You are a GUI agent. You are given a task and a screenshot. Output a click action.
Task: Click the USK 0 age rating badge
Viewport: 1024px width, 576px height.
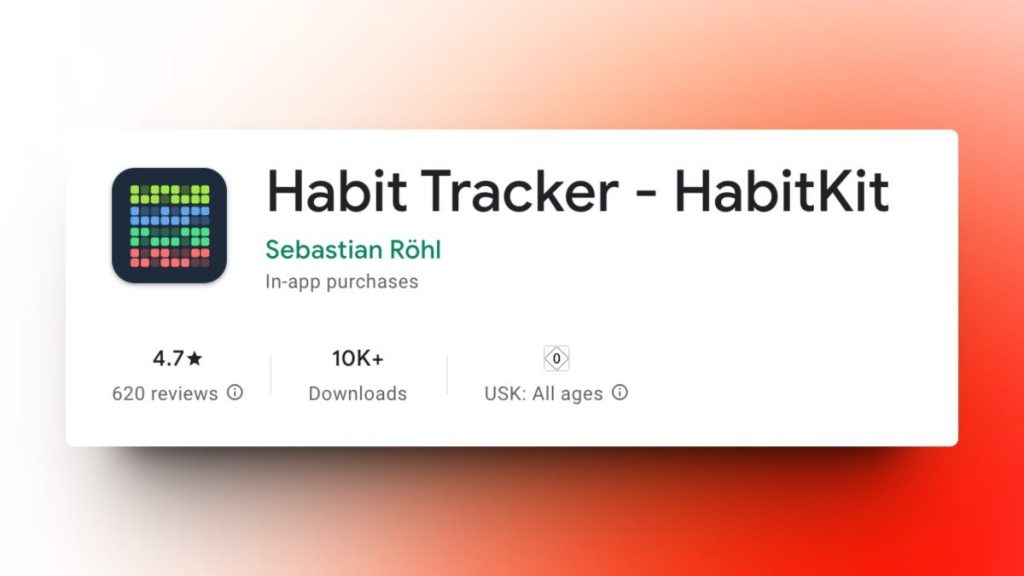click(556, 358)
